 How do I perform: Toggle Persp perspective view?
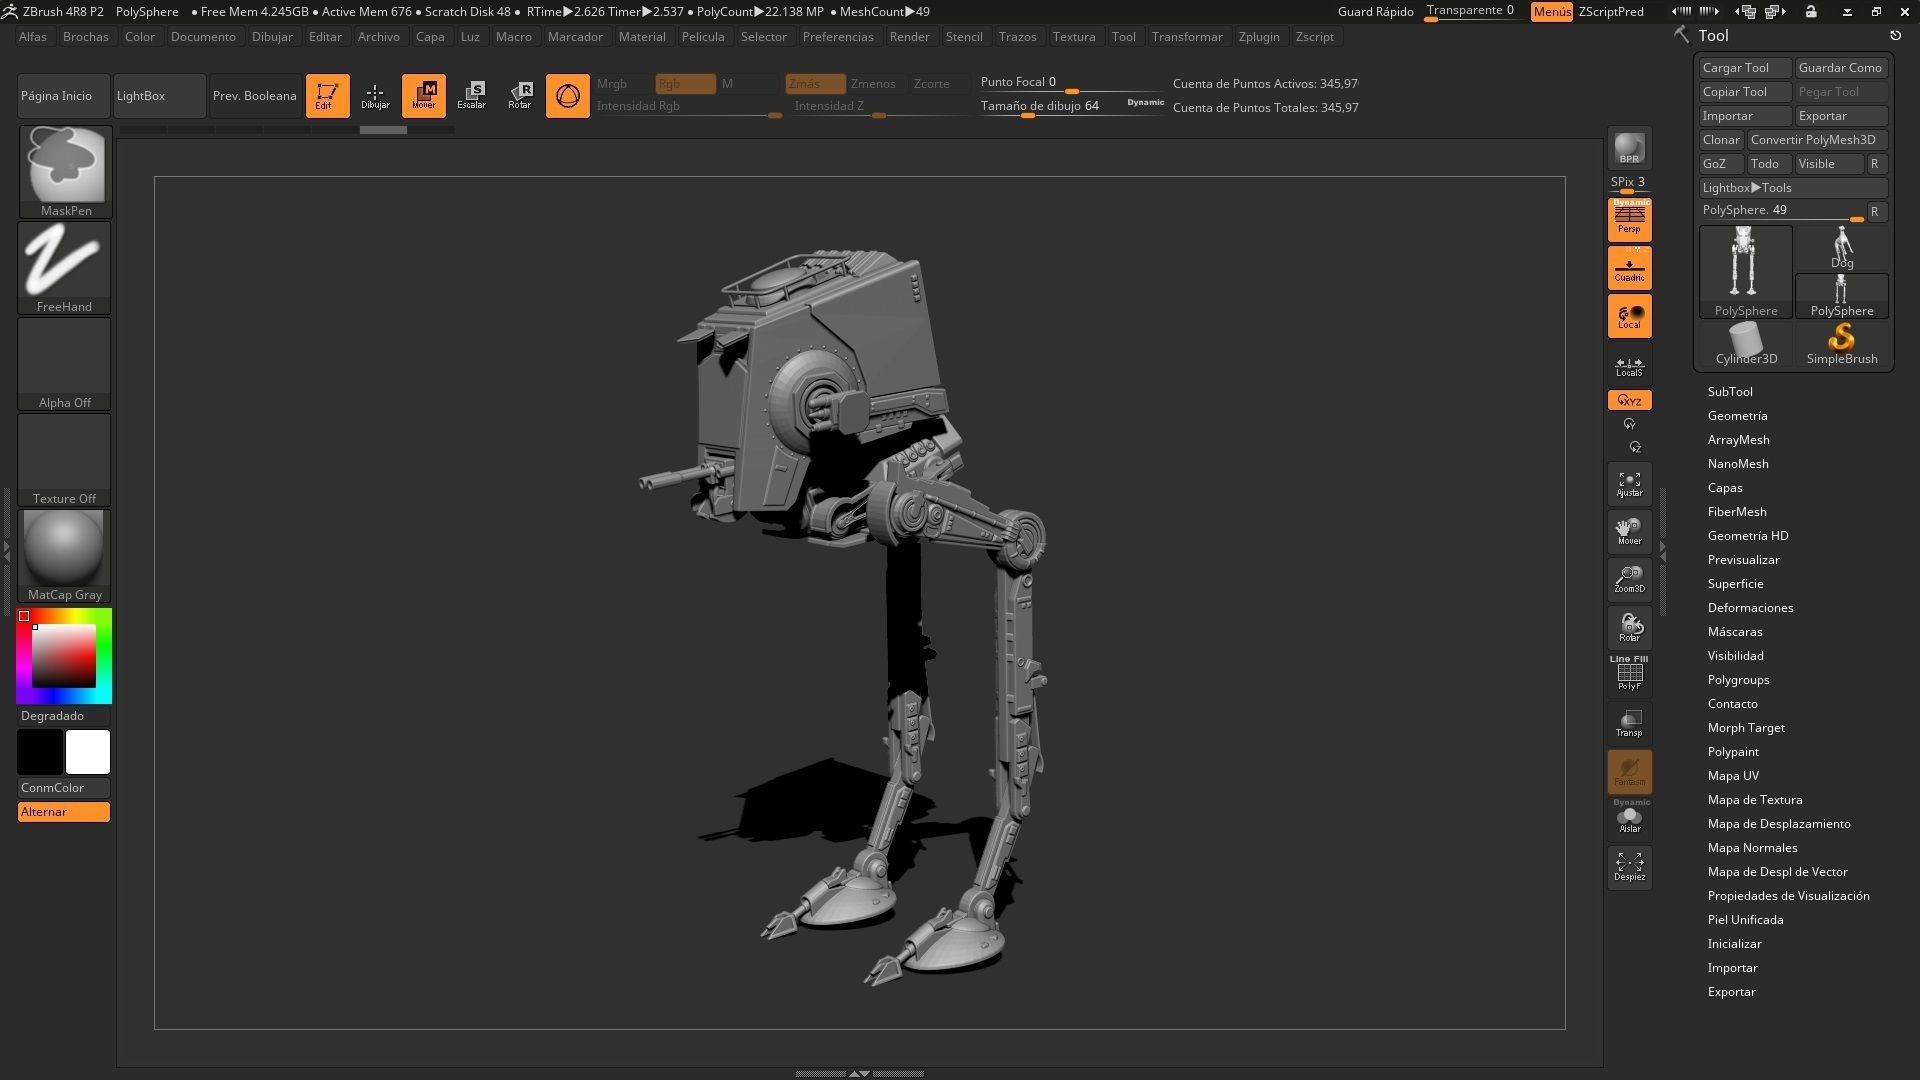(x=1629, y=220)
